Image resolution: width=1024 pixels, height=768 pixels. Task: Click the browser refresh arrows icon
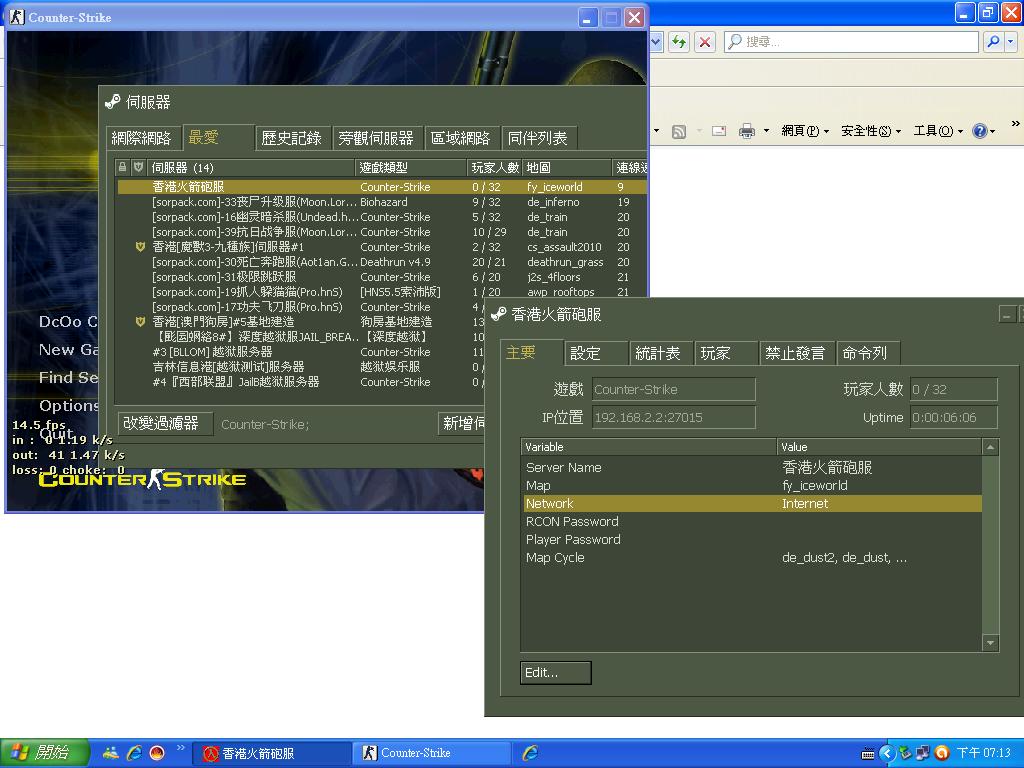click(680, 42)
